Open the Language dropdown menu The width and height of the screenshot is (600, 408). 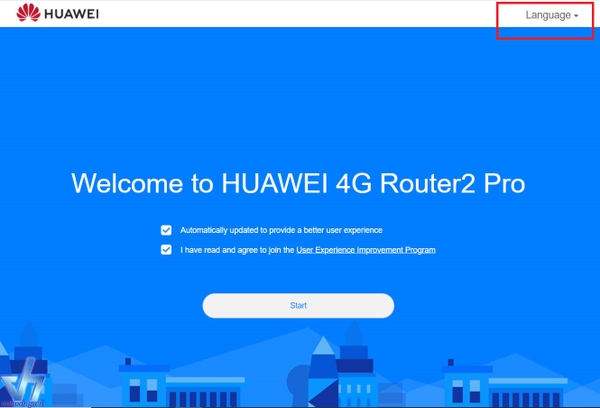point(551,15)
